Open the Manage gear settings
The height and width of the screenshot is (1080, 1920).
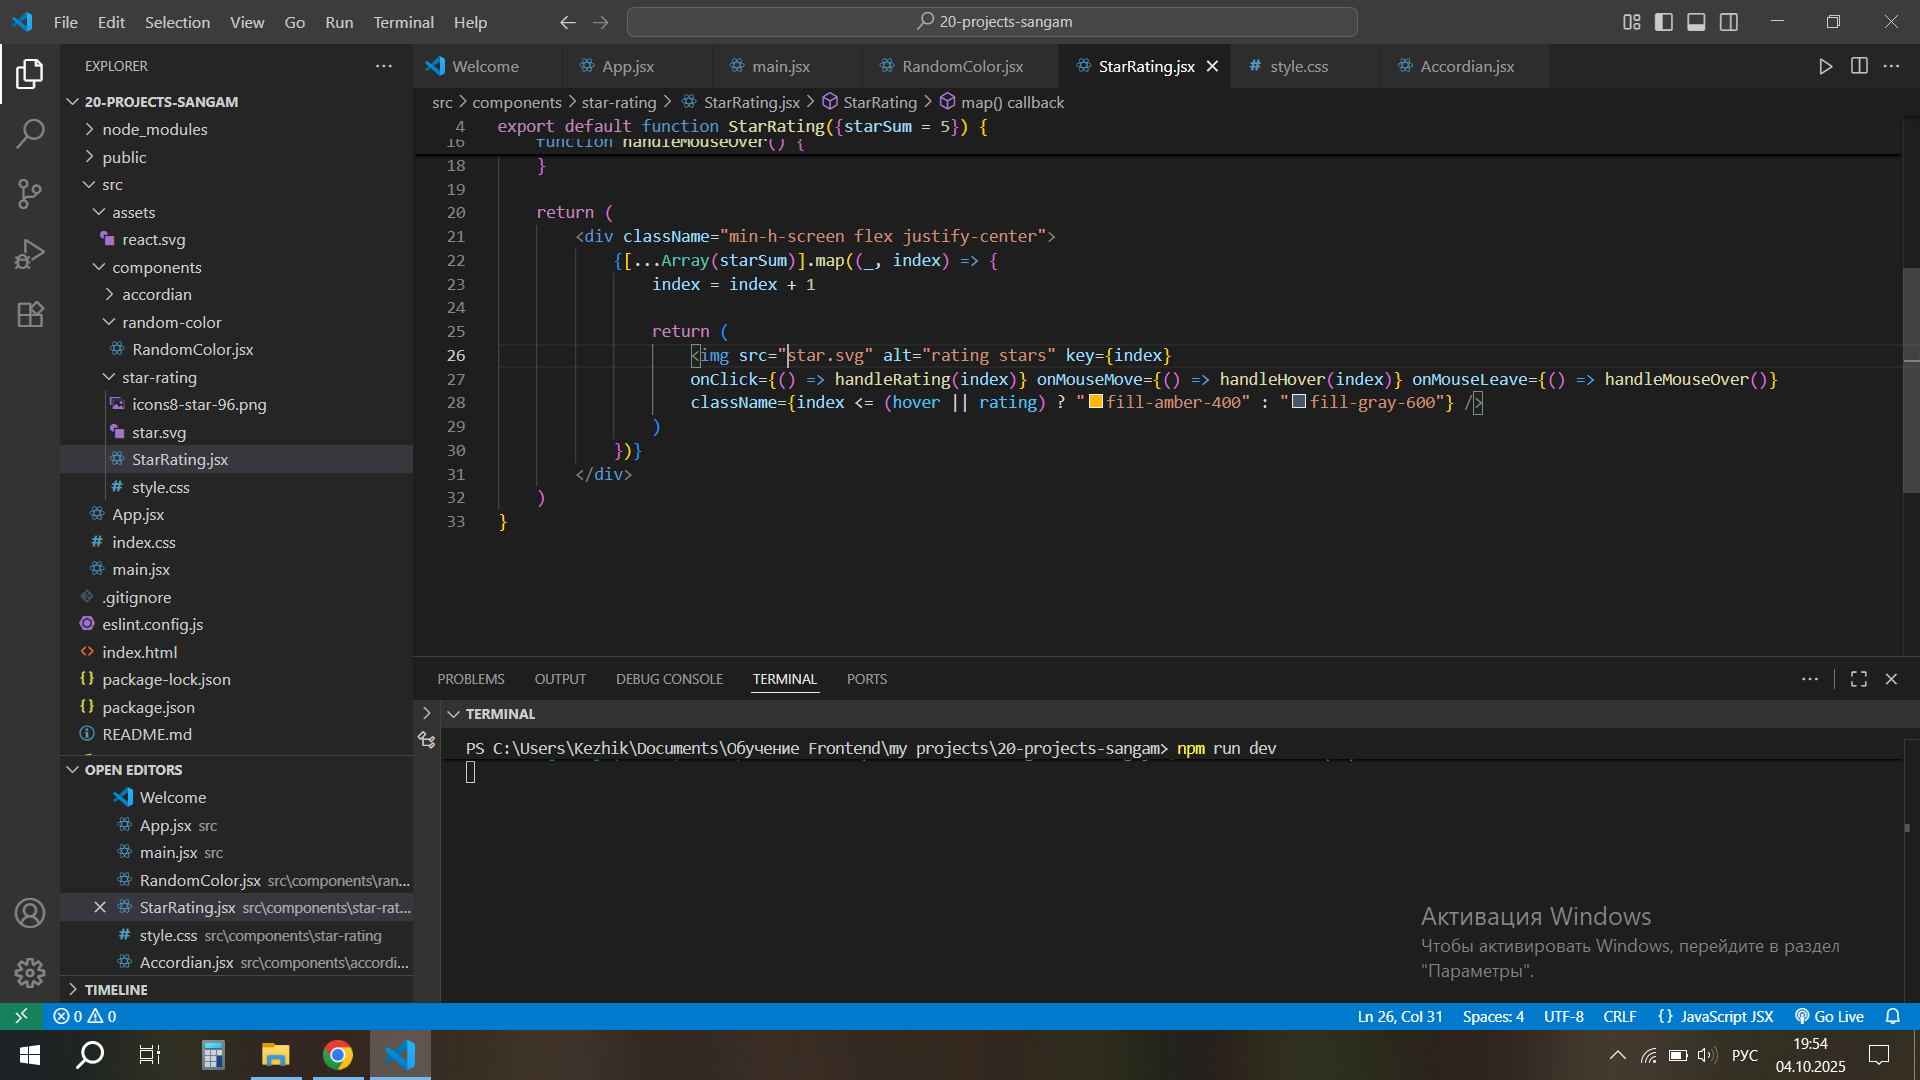pos(30,972)
